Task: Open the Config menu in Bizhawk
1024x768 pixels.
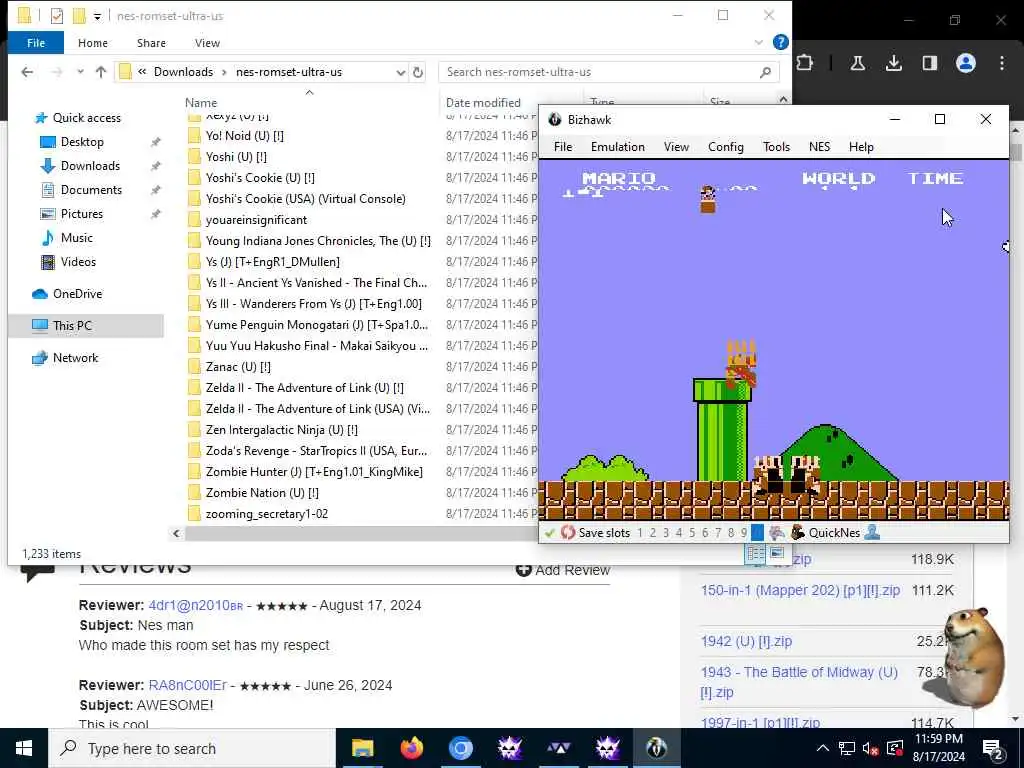Action: [726, 147]
